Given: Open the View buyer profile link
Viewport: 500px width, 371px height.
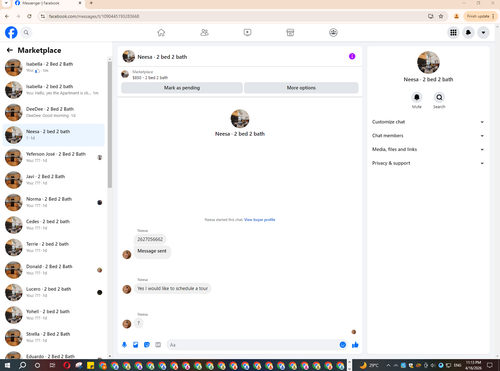Looking at the screenshot, I should point(260,220).
